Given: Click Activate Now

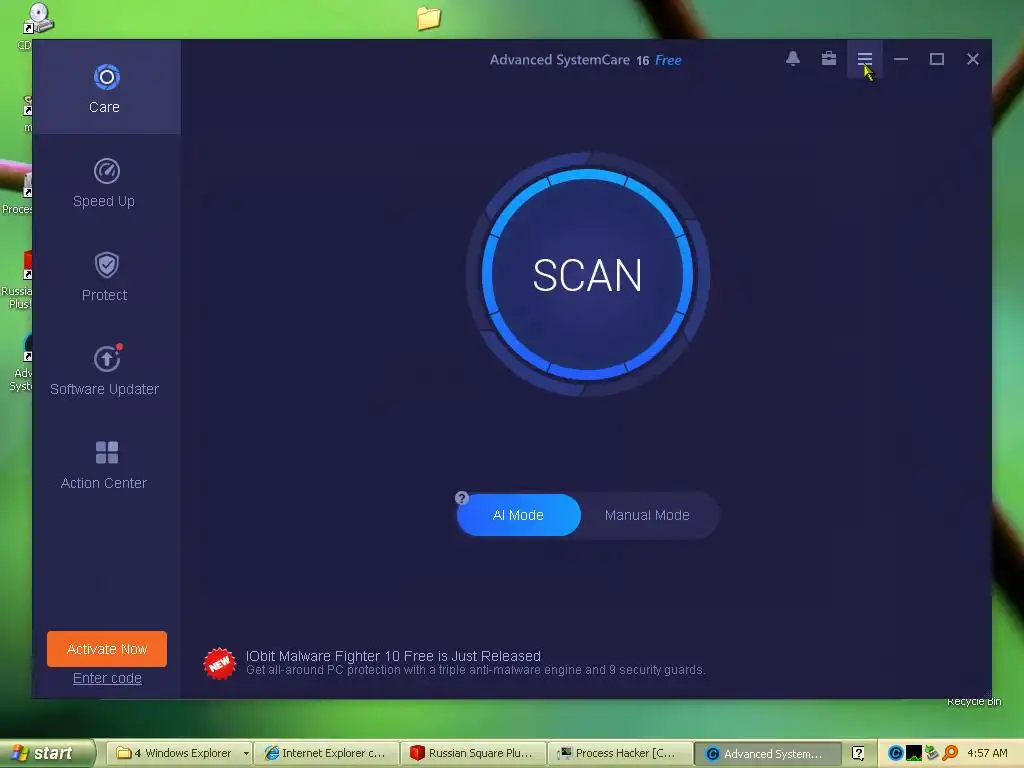Looking at the screenshot, I should [106, 648].
